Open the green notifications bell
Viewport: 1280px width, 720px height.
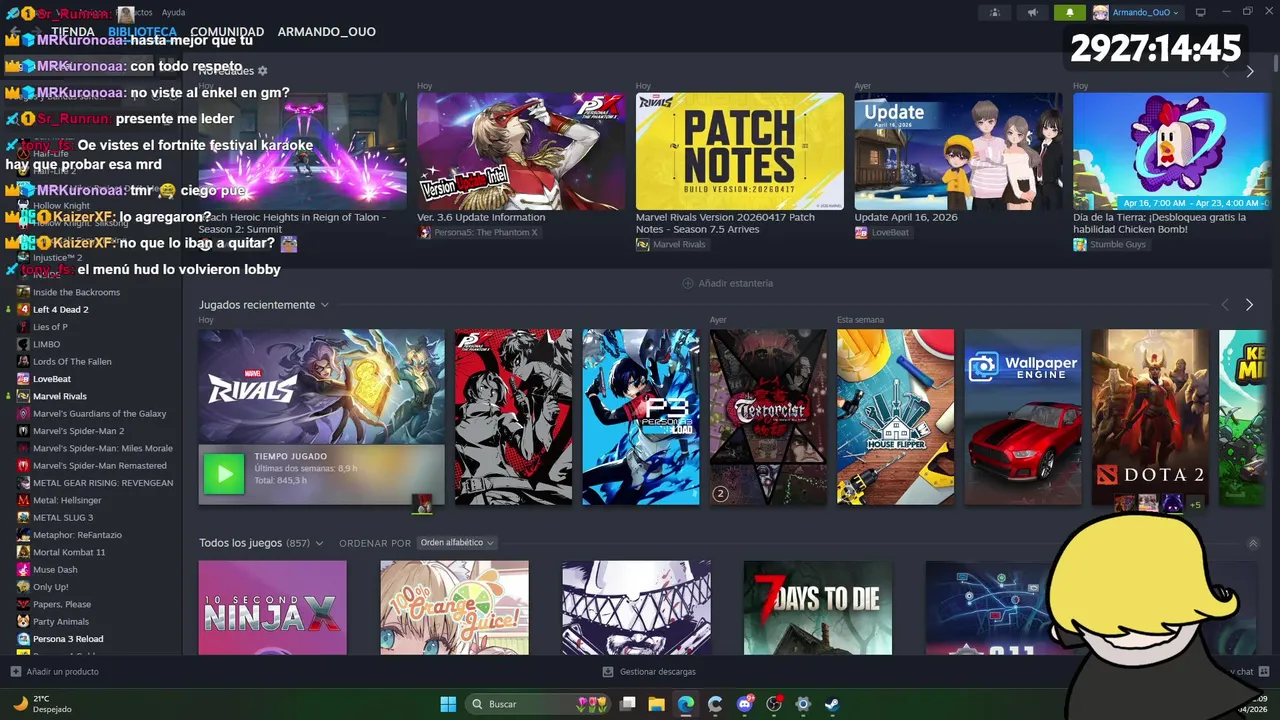pos(1069,12)
